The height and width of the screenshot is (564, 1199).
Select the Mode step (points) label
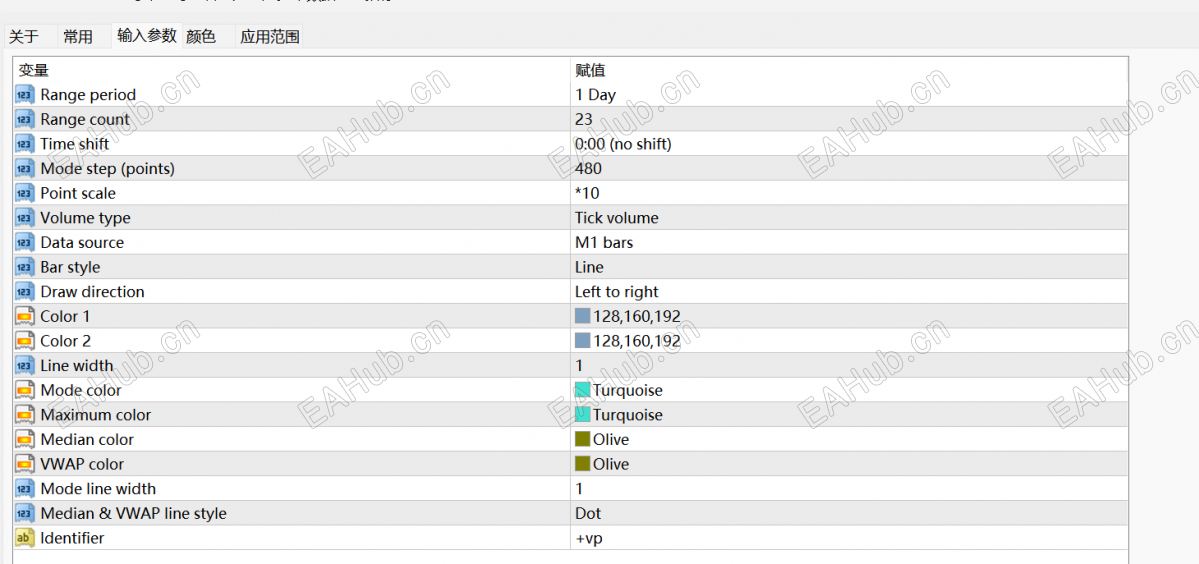[108, 169]
